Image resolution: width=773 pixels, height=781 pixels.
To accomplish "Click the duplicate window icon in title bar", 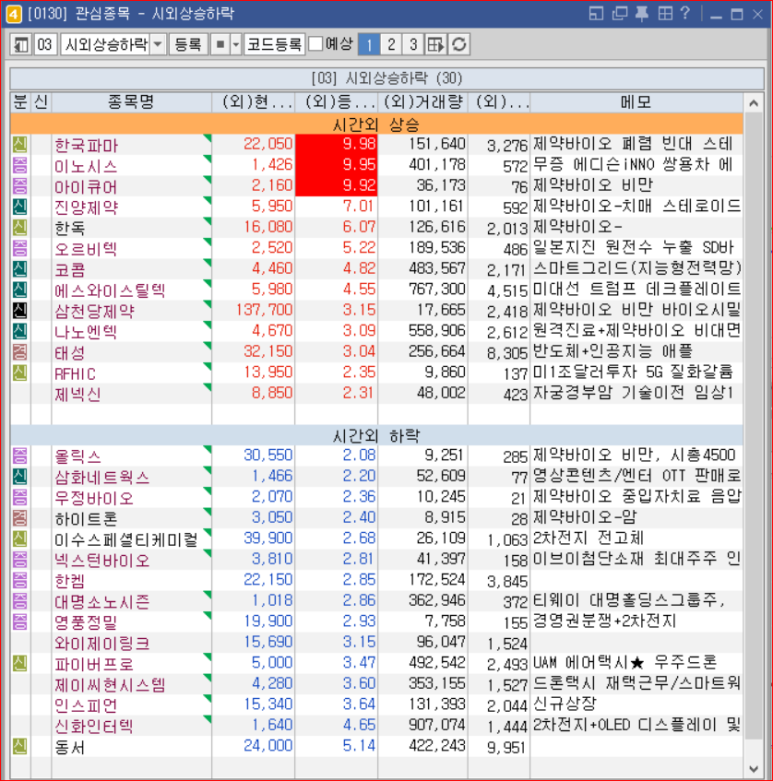I will (620, 13).
